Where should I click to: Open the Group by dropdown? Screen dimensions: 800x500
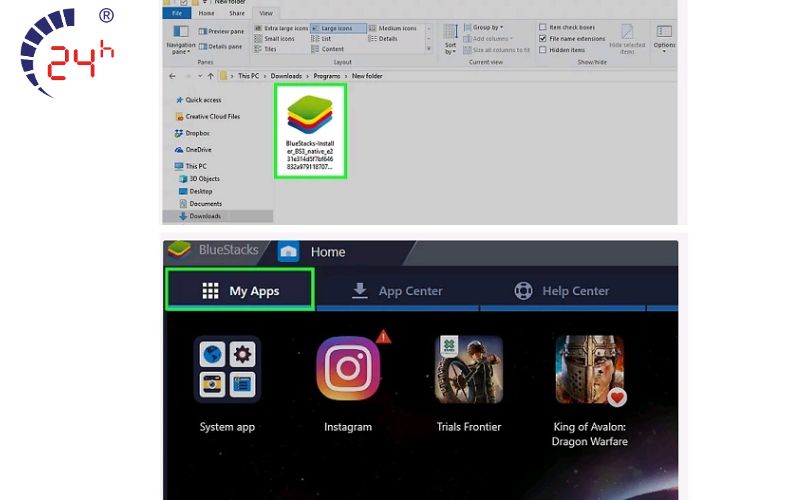(x=483, y=27)
